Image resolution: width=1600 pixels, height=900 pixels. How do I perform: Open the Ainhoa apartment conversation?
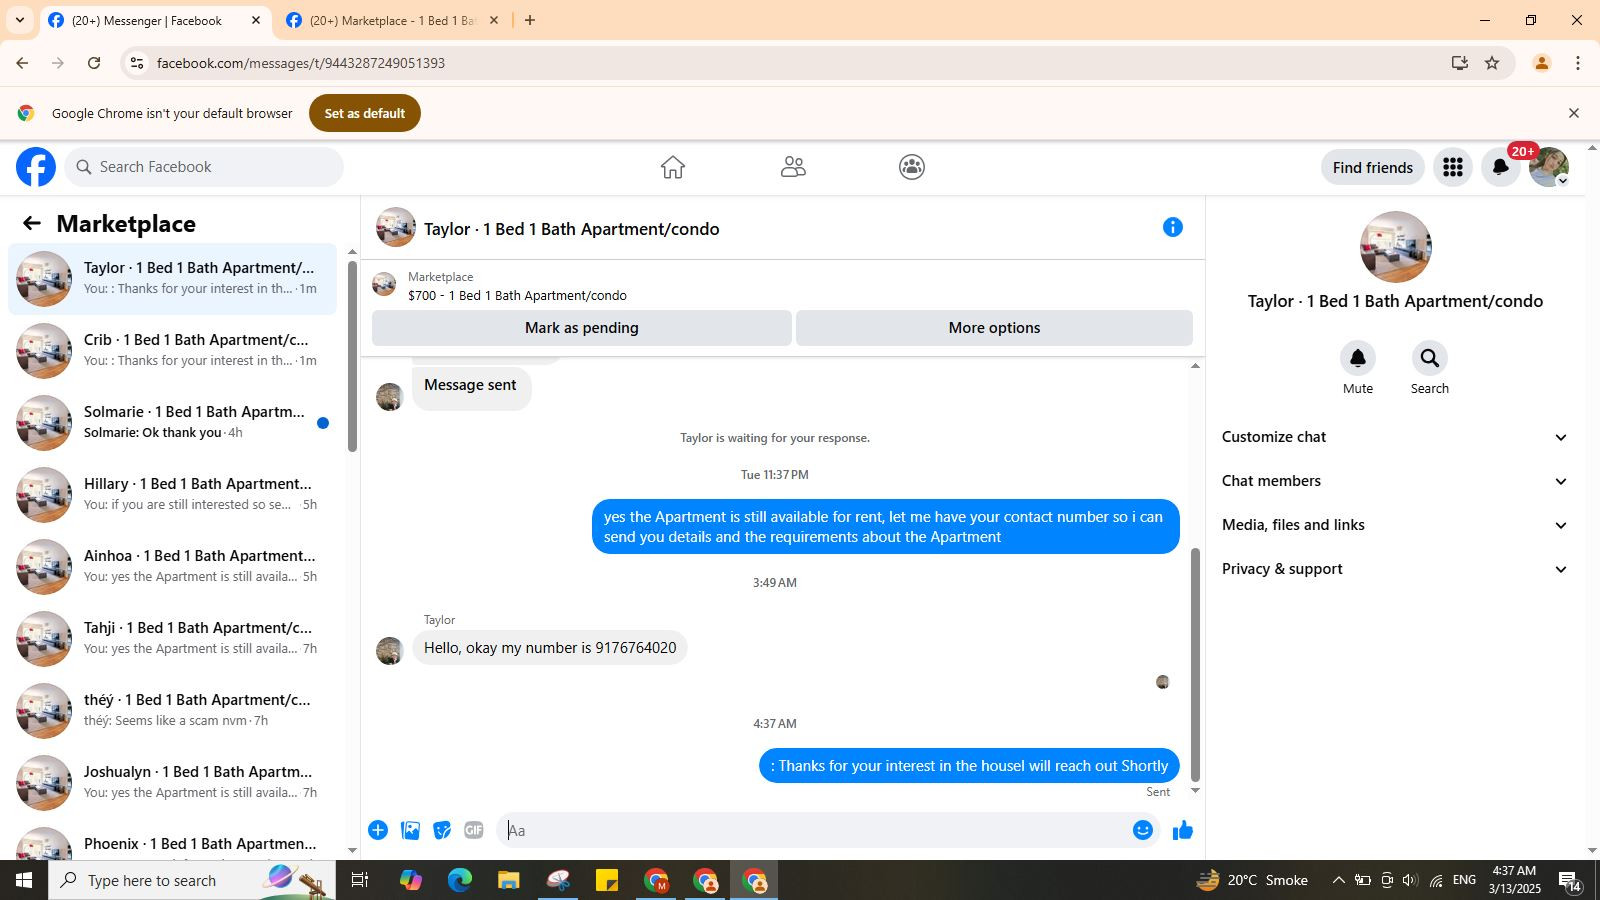coord(172,567)
